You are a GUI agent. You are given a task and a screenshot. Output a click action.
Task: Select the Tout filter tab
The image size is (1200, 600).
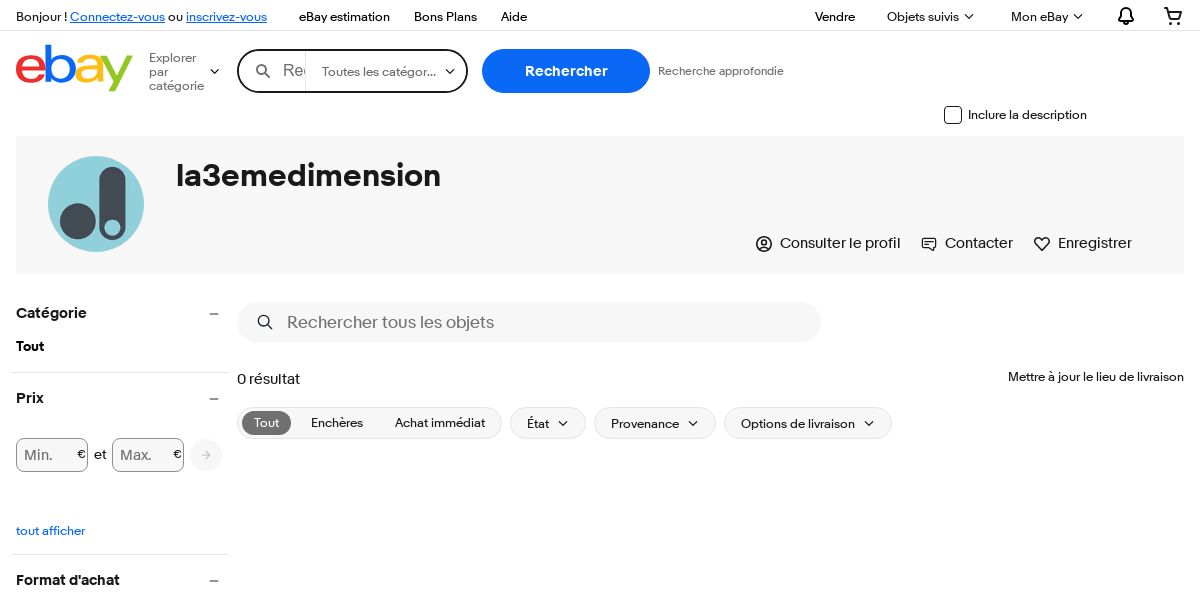click(x=267, y=423)
